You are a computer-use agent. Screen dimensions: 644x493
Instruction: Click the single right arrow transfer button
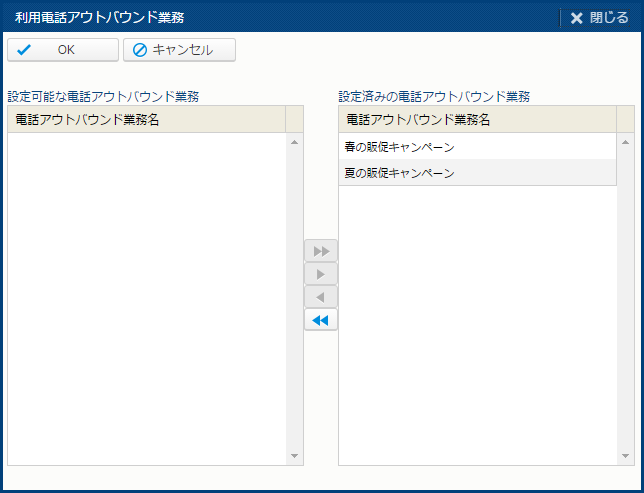click(321, 274)
